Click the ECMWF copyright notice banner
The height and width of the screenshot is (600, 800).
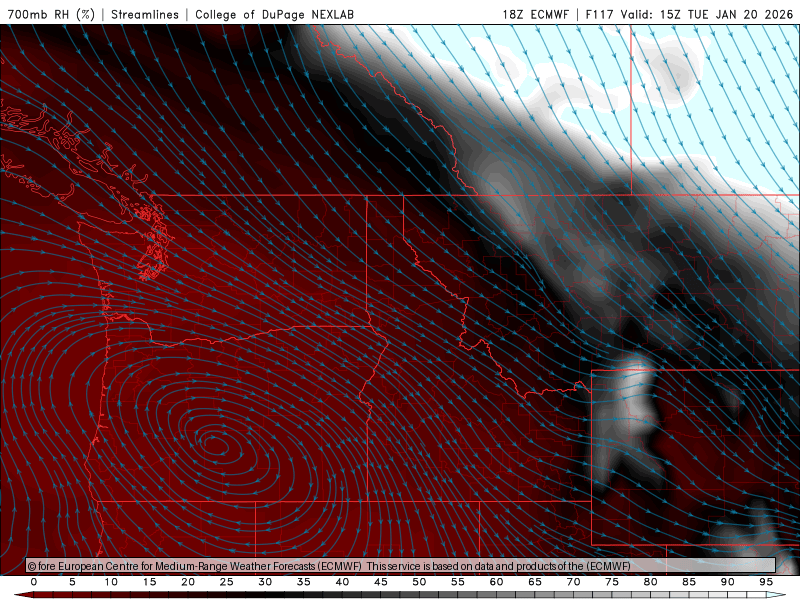pyautogui.click(x=401, y=566)
